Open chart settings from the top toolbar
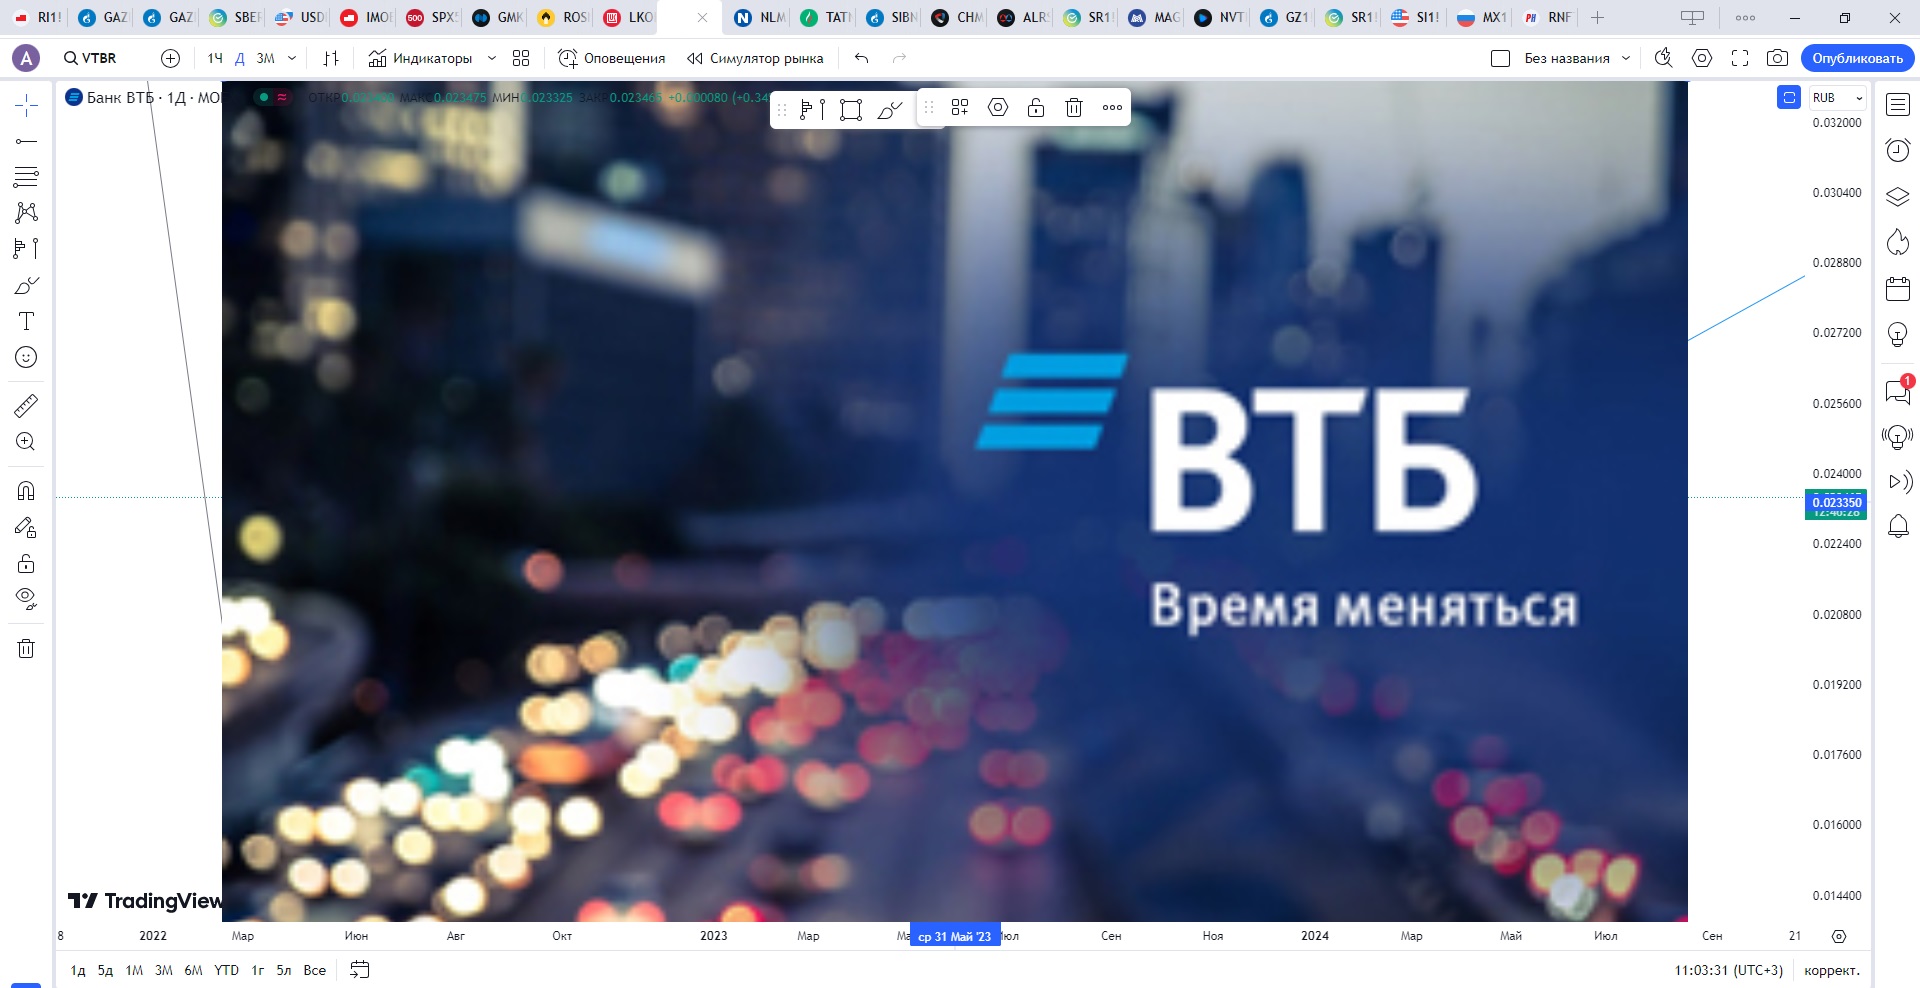This screenshot has width=1920, height=988. pos(1701,58)
